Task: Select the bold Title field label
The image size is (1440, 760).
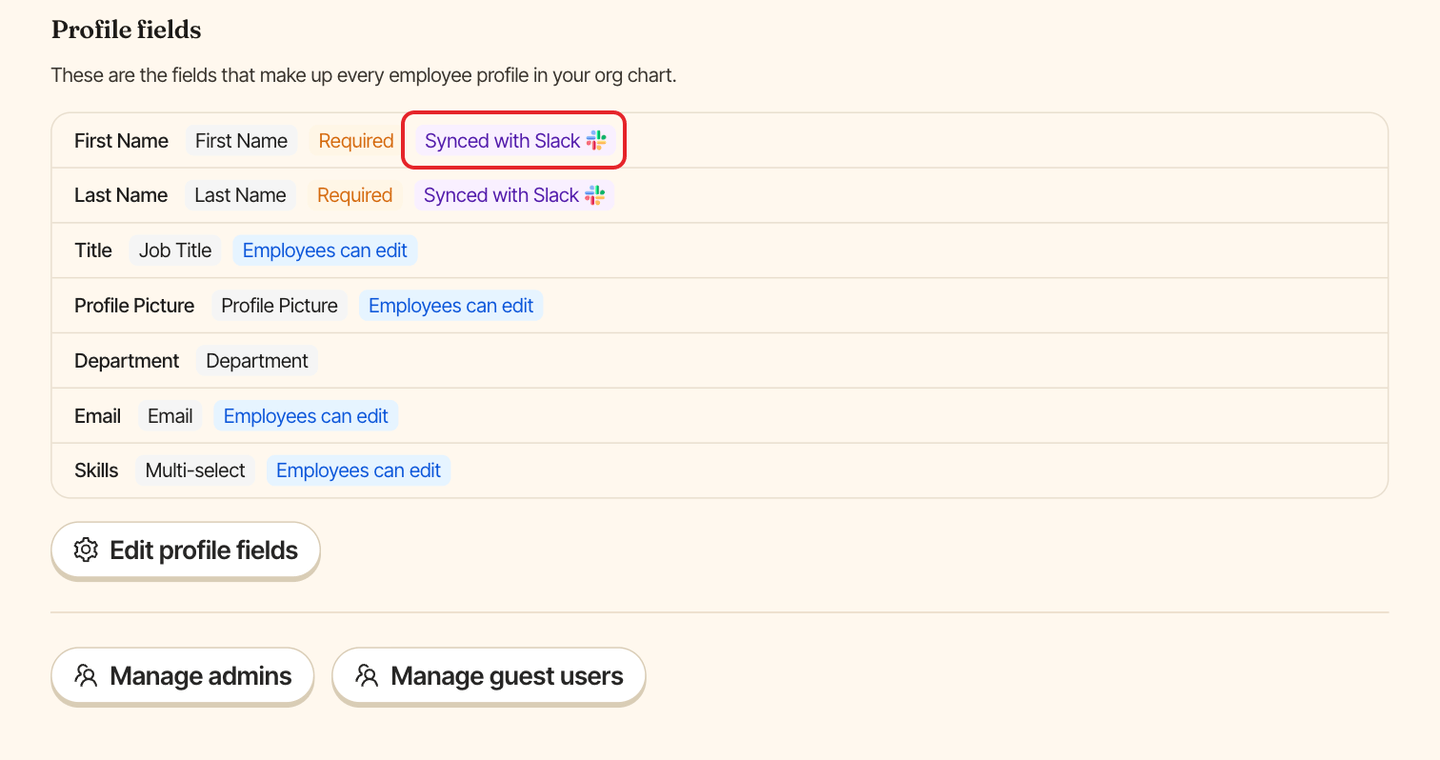Action: (93, 250)
